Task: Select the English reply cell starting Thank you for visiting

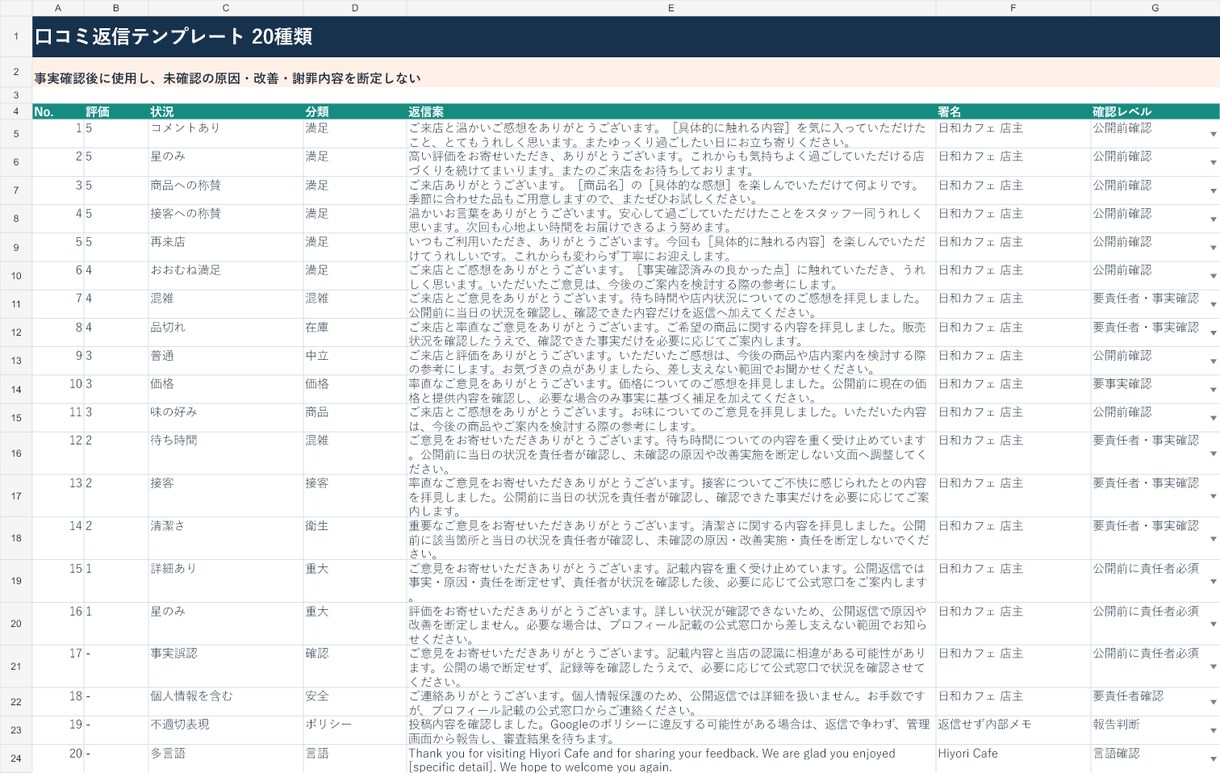Action: pyautogui.click(x=671, y=759)
